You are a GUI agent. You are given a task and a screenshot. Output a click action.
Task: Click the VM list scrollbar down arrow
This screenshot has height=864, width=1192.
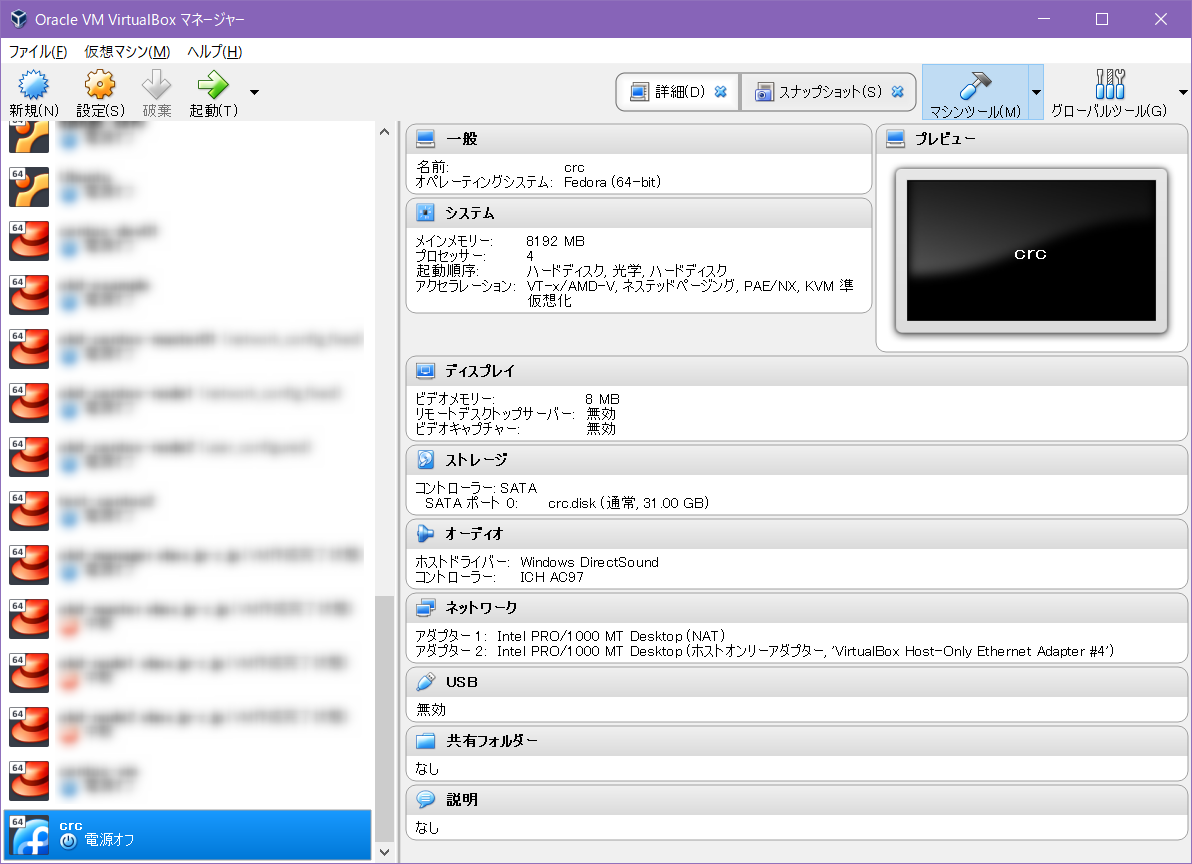[x=384, y=853]
